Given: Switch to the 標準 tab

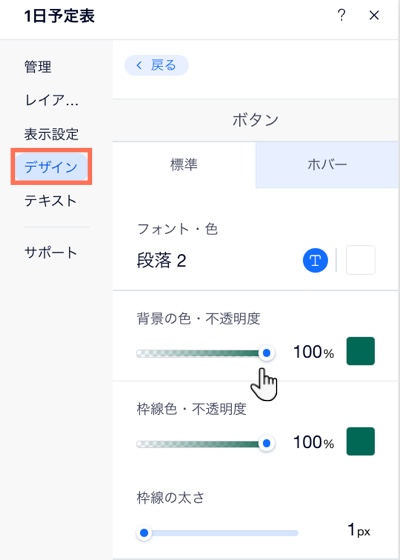Looking at the screenshot, I should pyautogui.click(x=184, y=165).
